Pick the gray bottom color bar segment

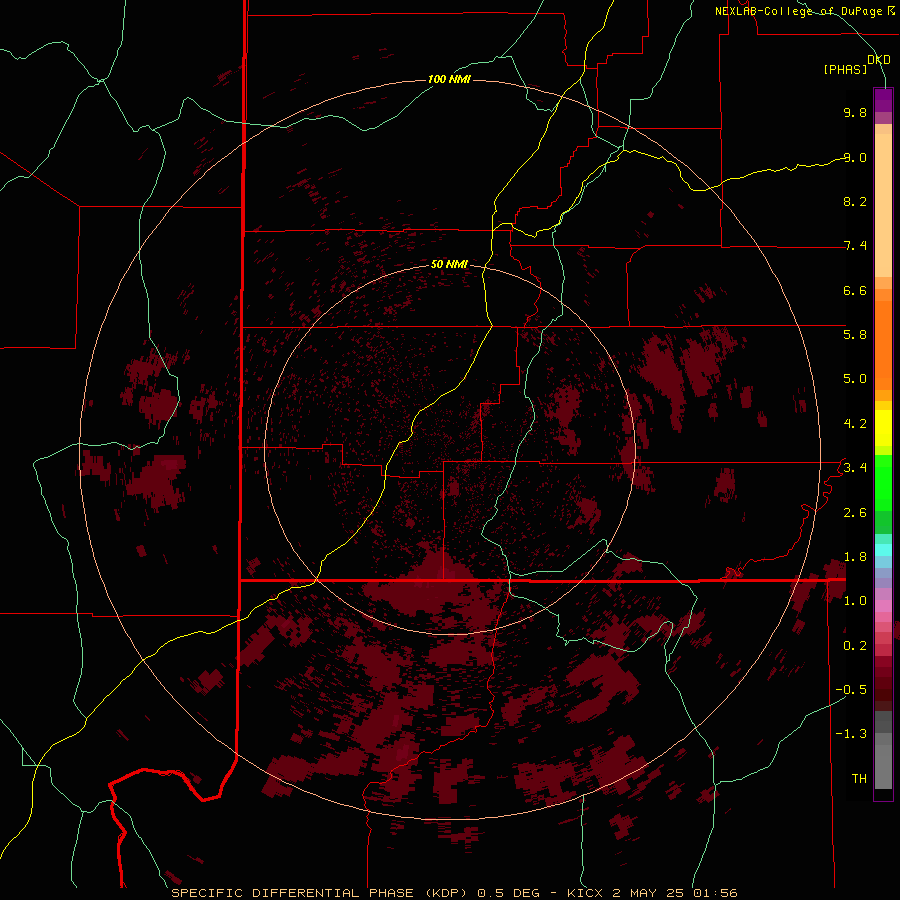click(x=883, y=766)
